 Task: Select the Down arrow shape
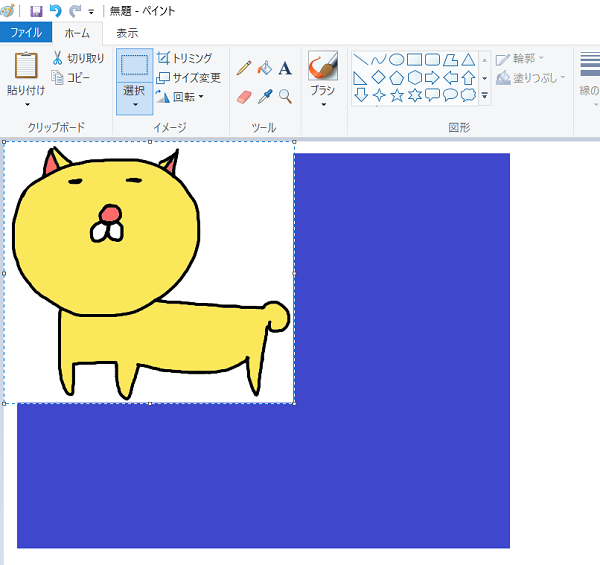click(360, 95)
